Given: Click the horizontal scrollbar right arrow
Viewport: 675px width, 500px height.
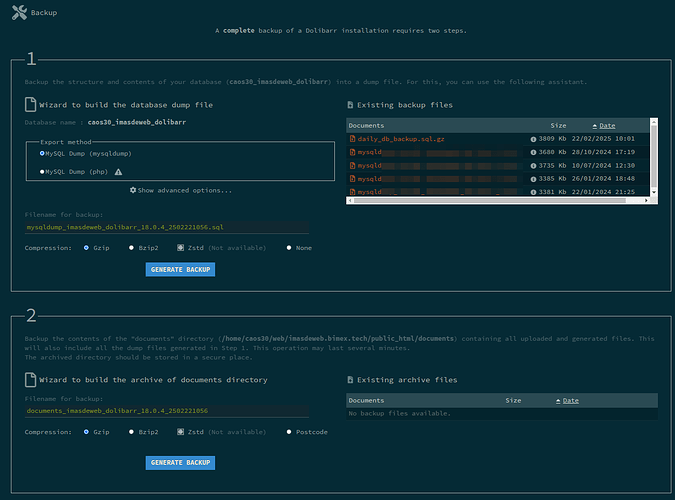Looking at the screenshot, I should pyautogui.click(x=646, y=200).
